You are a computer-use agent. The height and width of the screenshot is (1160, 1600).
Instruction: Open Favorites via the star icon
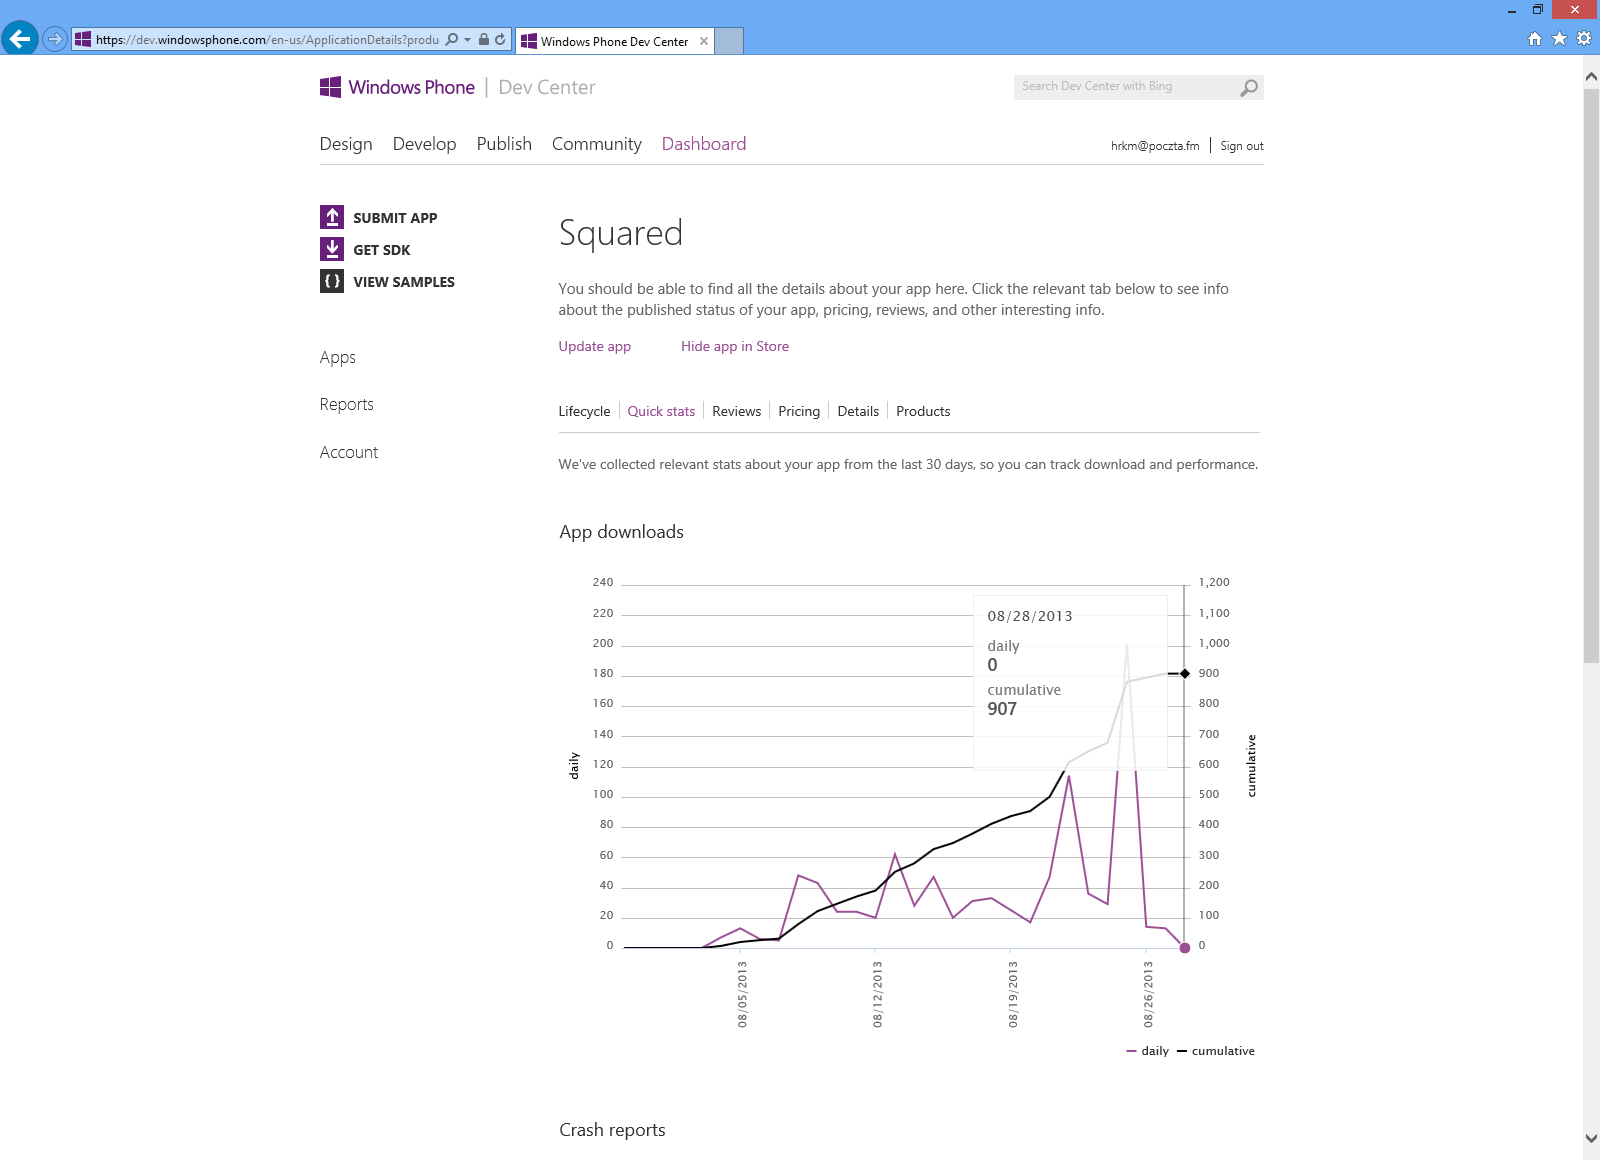coord(1559,39)
